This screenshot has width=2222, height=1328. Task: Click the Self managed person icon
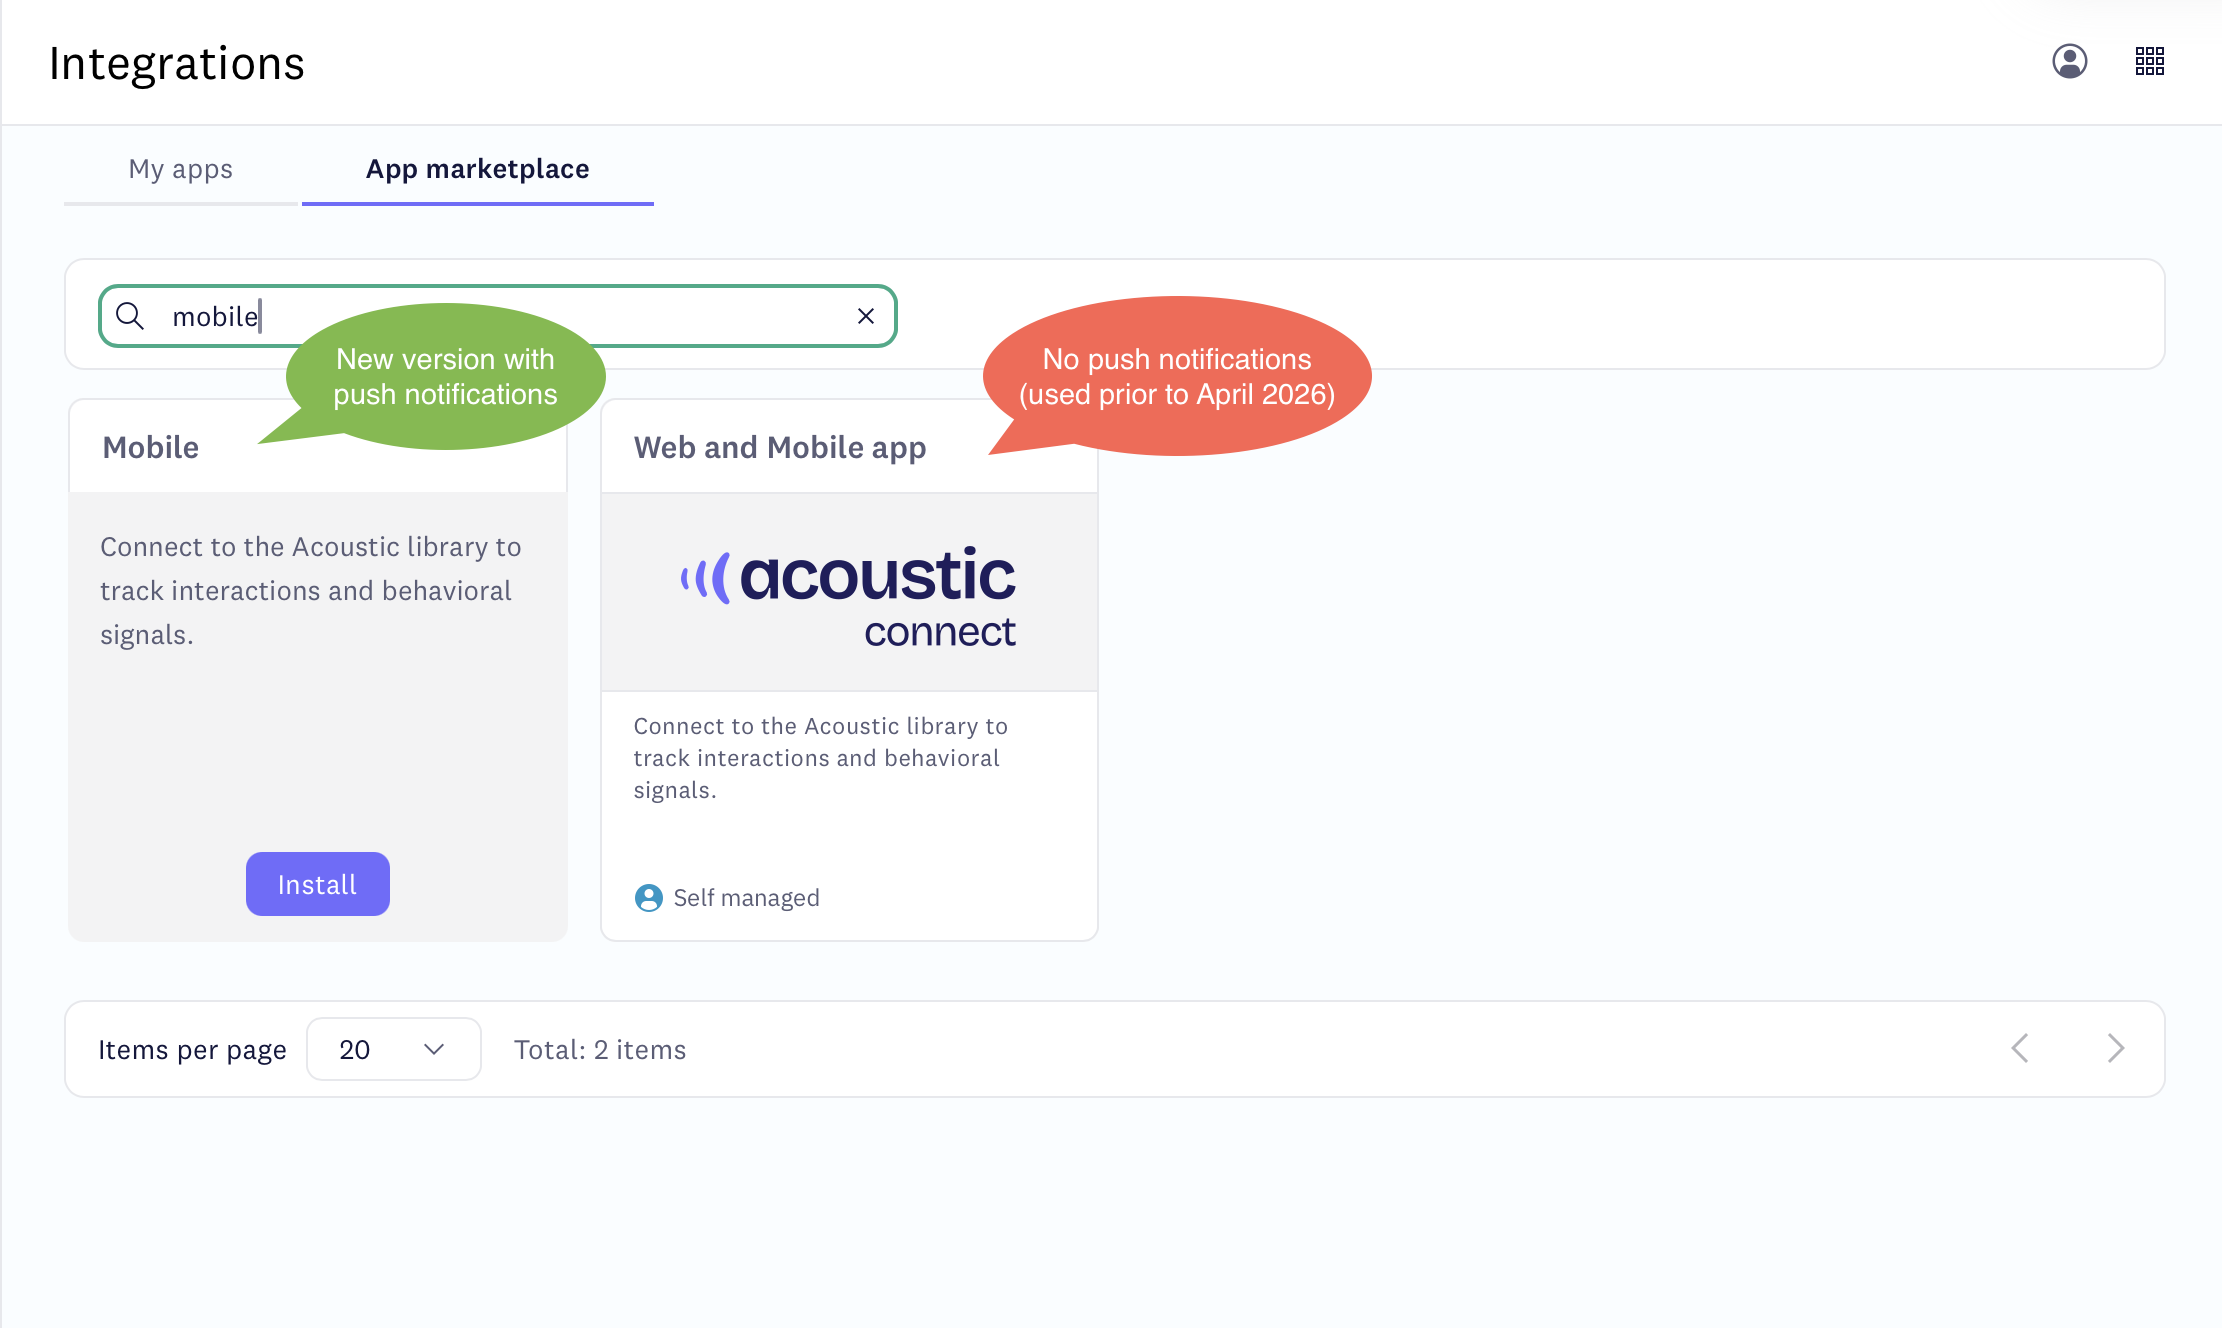click(648, 898)
